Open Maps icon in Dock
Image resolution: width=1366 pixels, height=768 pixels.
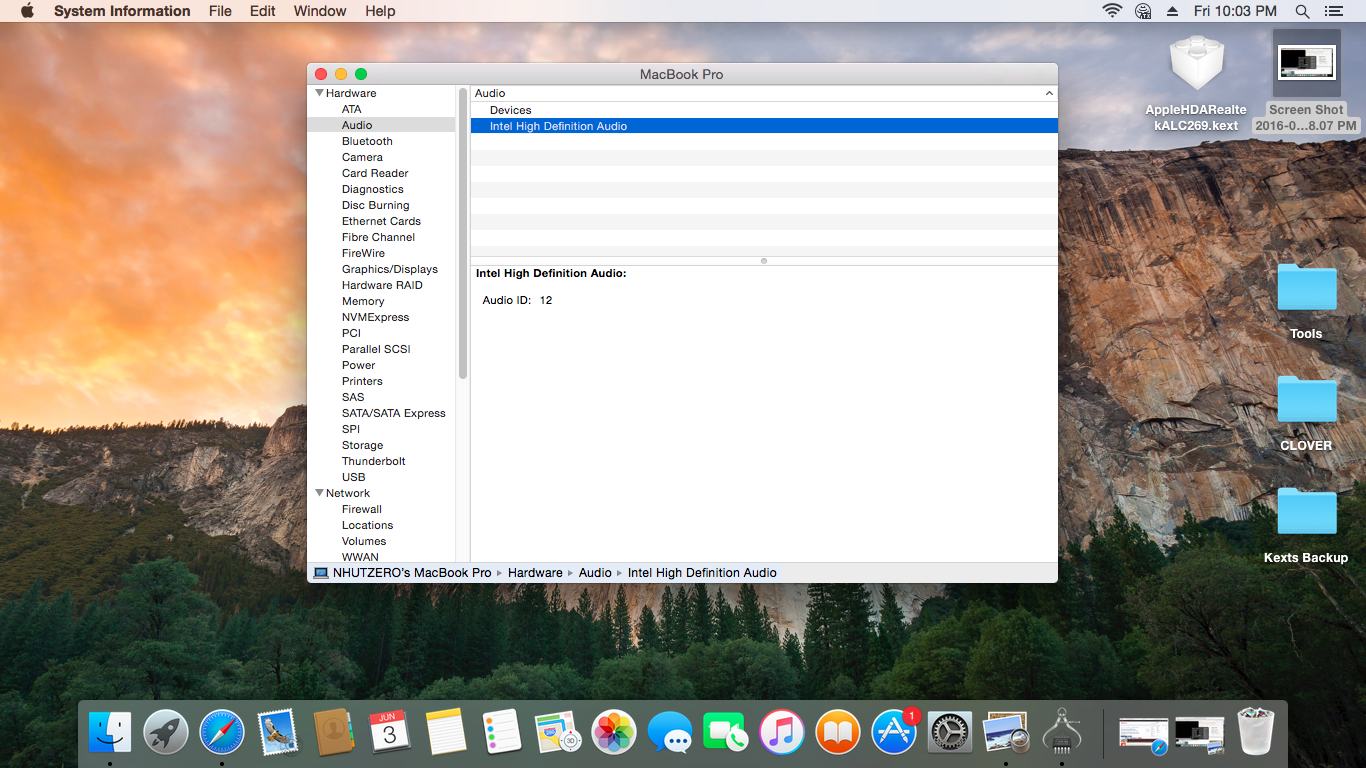coord(558,732)
